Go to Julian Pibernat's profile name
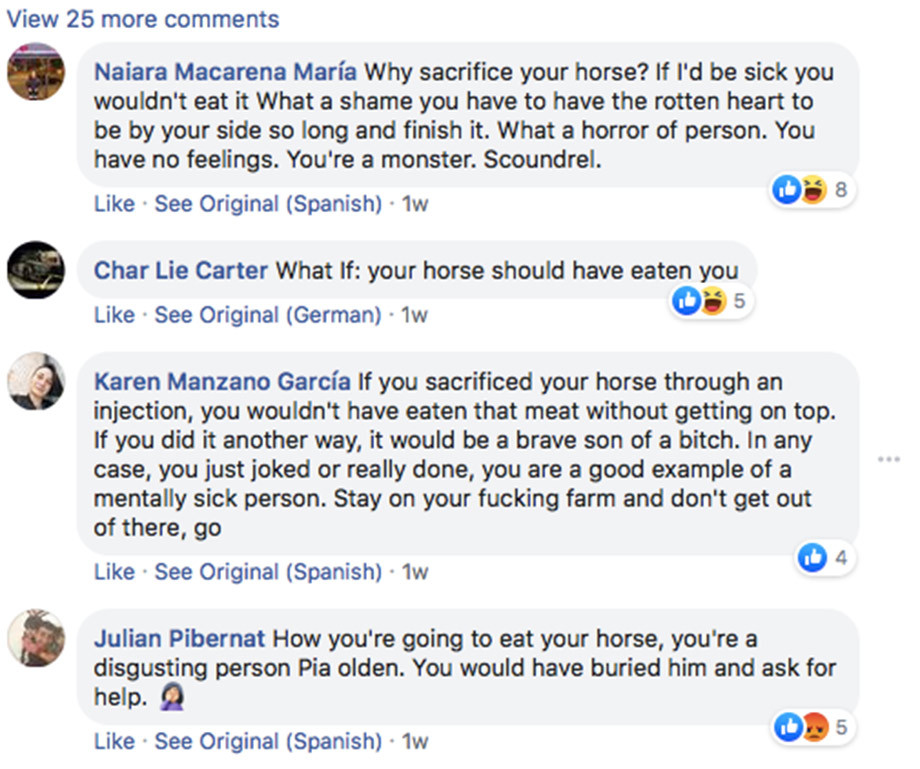Image resolution: width=920 pixels, height=769 pixels. pos(180,638)
